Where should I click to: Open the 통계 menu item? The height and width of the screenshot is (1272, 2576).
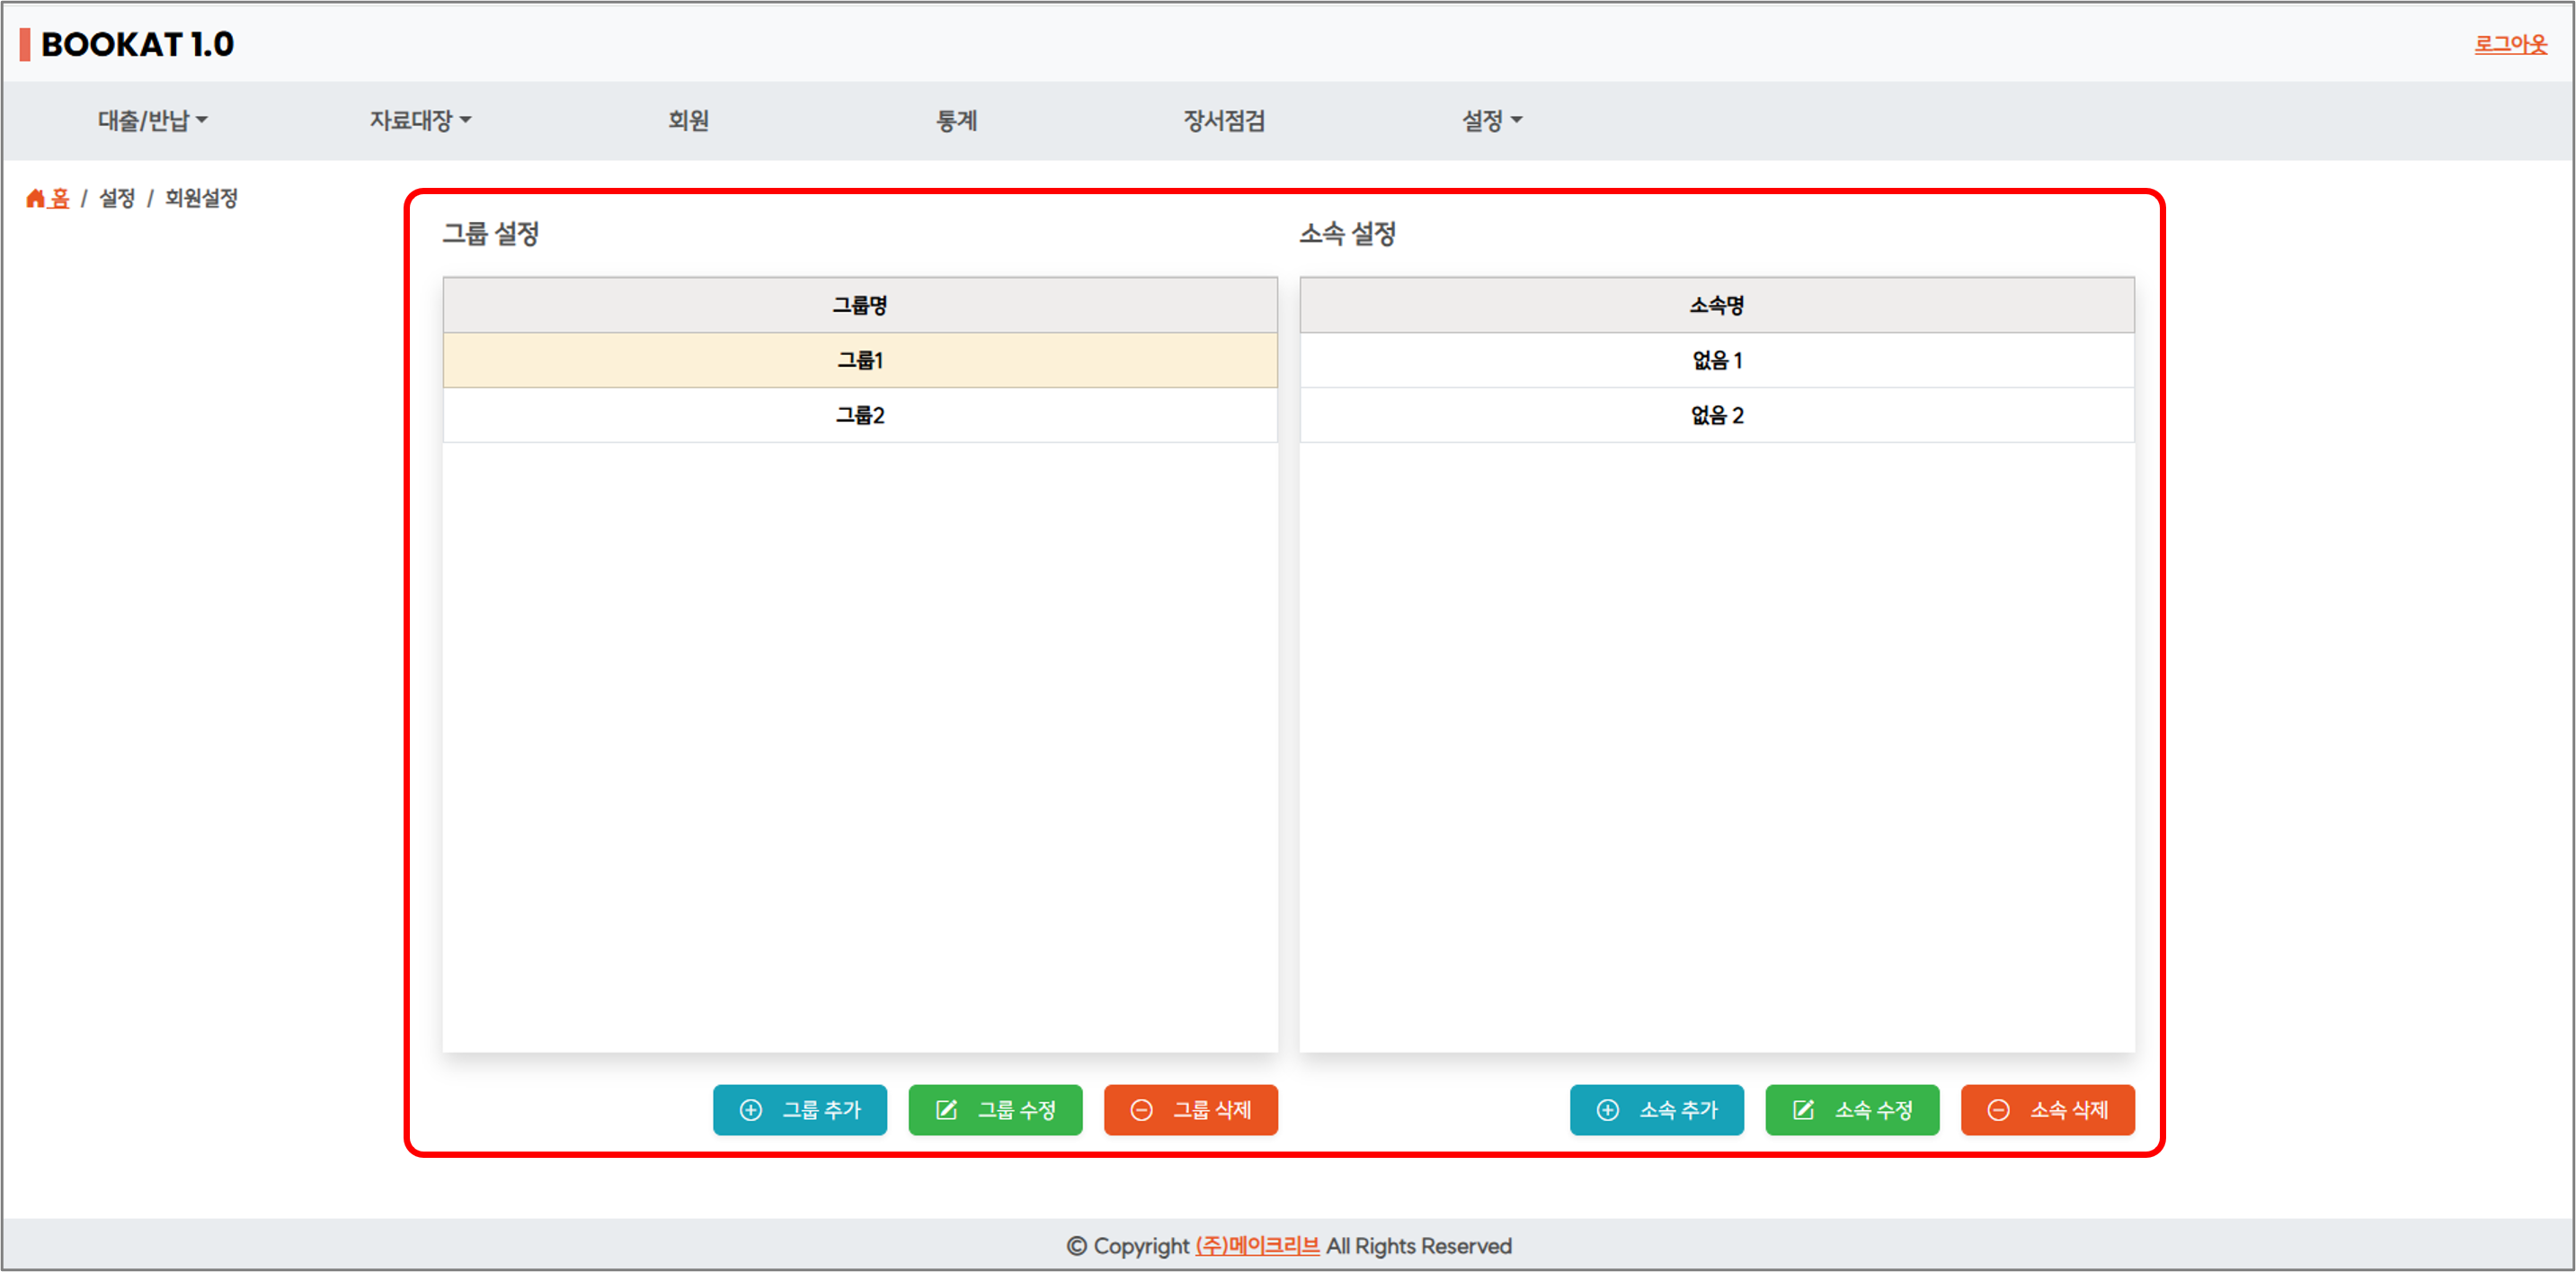point(956,121)
